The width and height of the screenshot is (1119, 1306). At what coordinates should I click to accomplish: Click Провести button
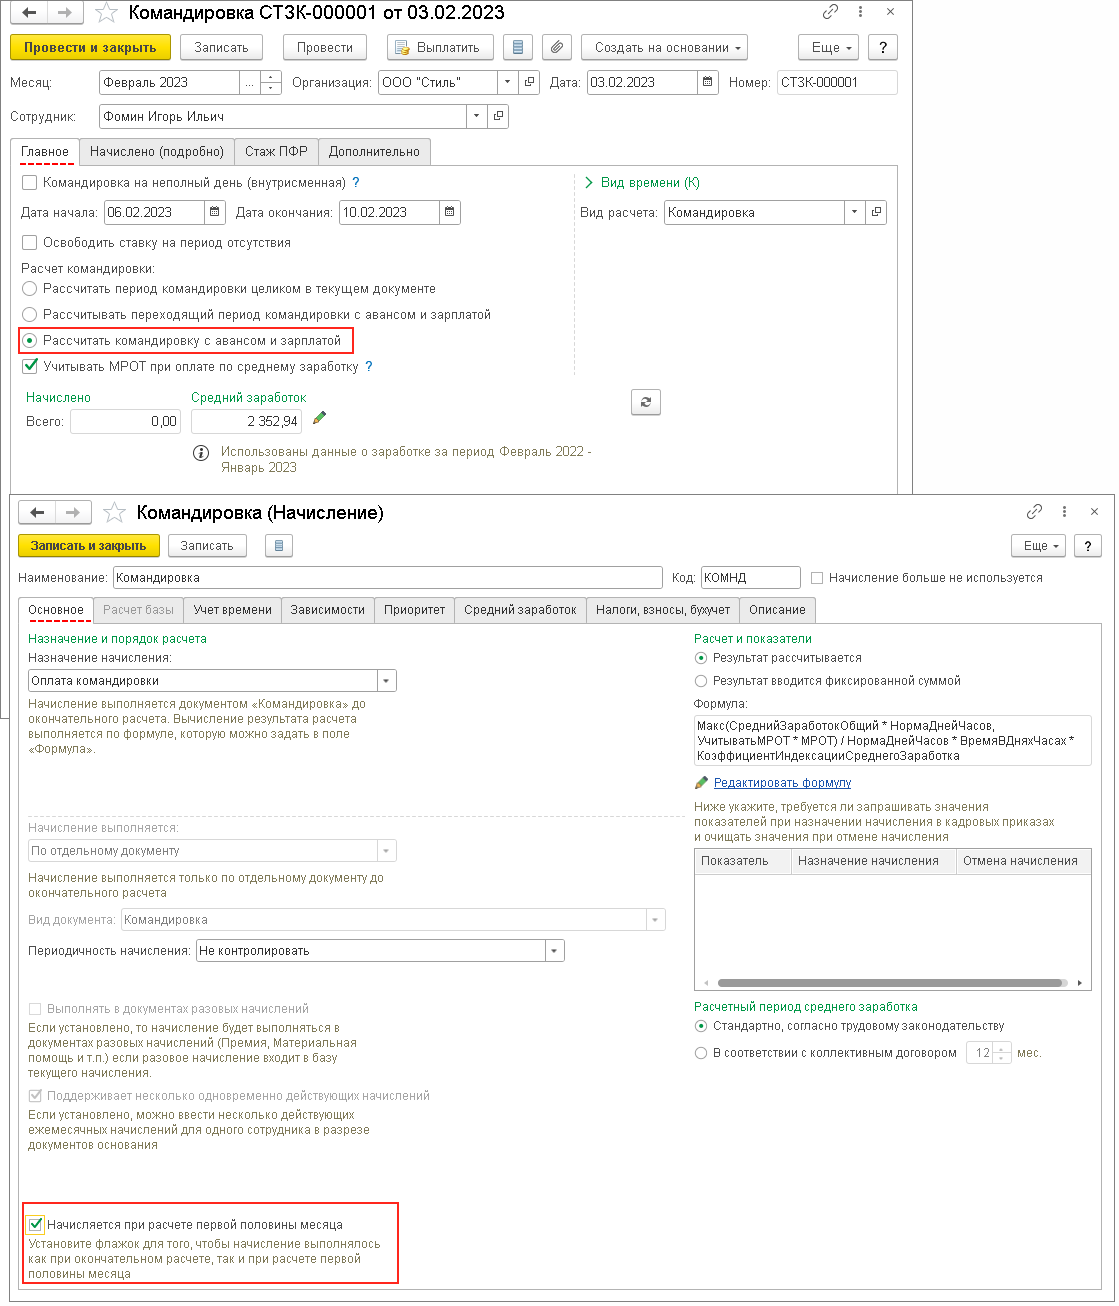point(325,47)
